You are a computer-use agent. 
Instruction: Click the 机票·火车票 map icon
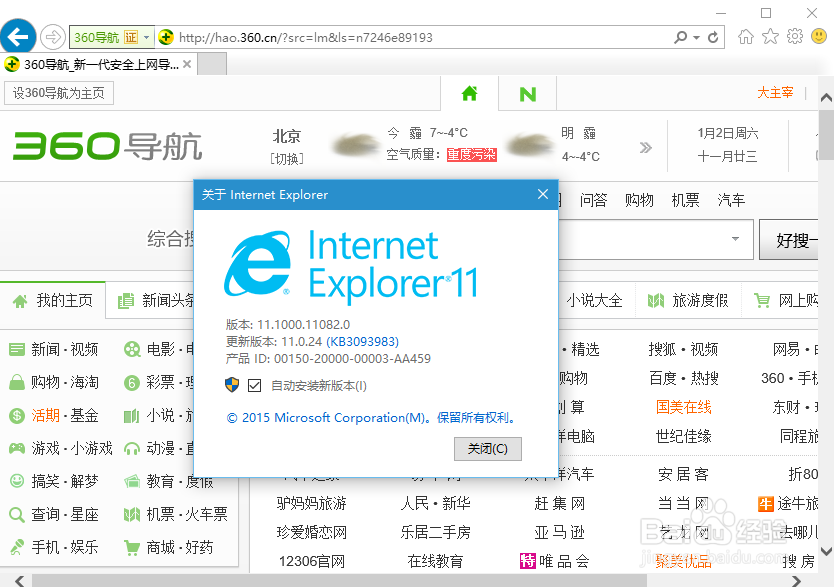tap(132, 514)
